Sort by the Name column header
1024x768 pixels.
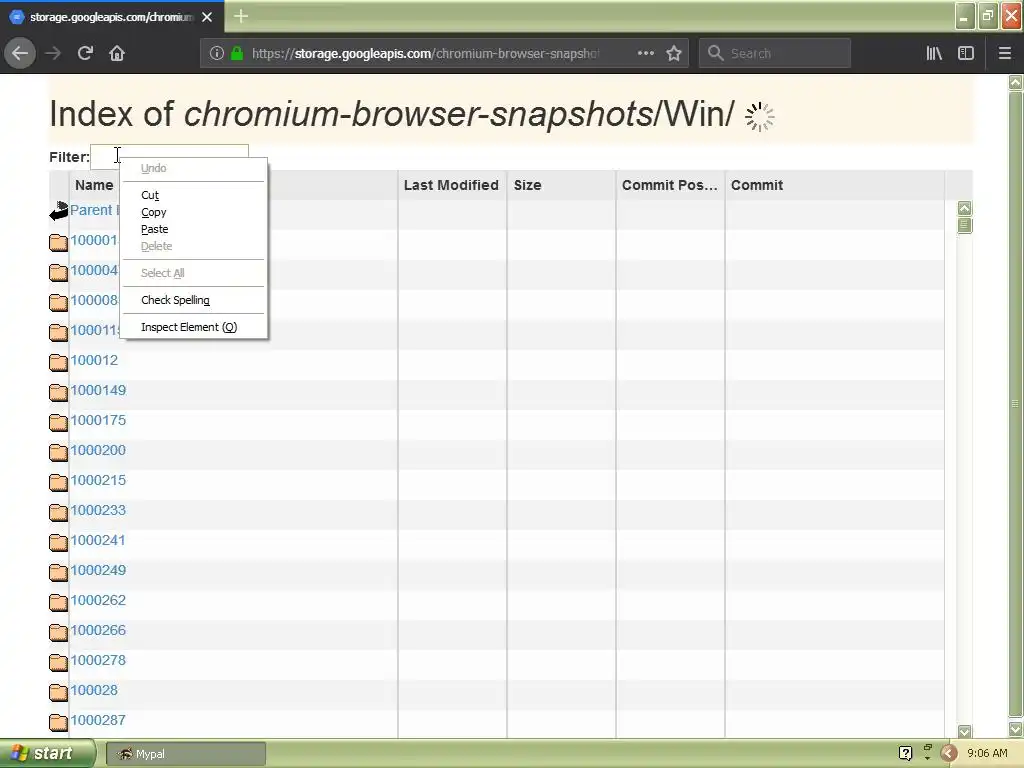pos(94,185)
